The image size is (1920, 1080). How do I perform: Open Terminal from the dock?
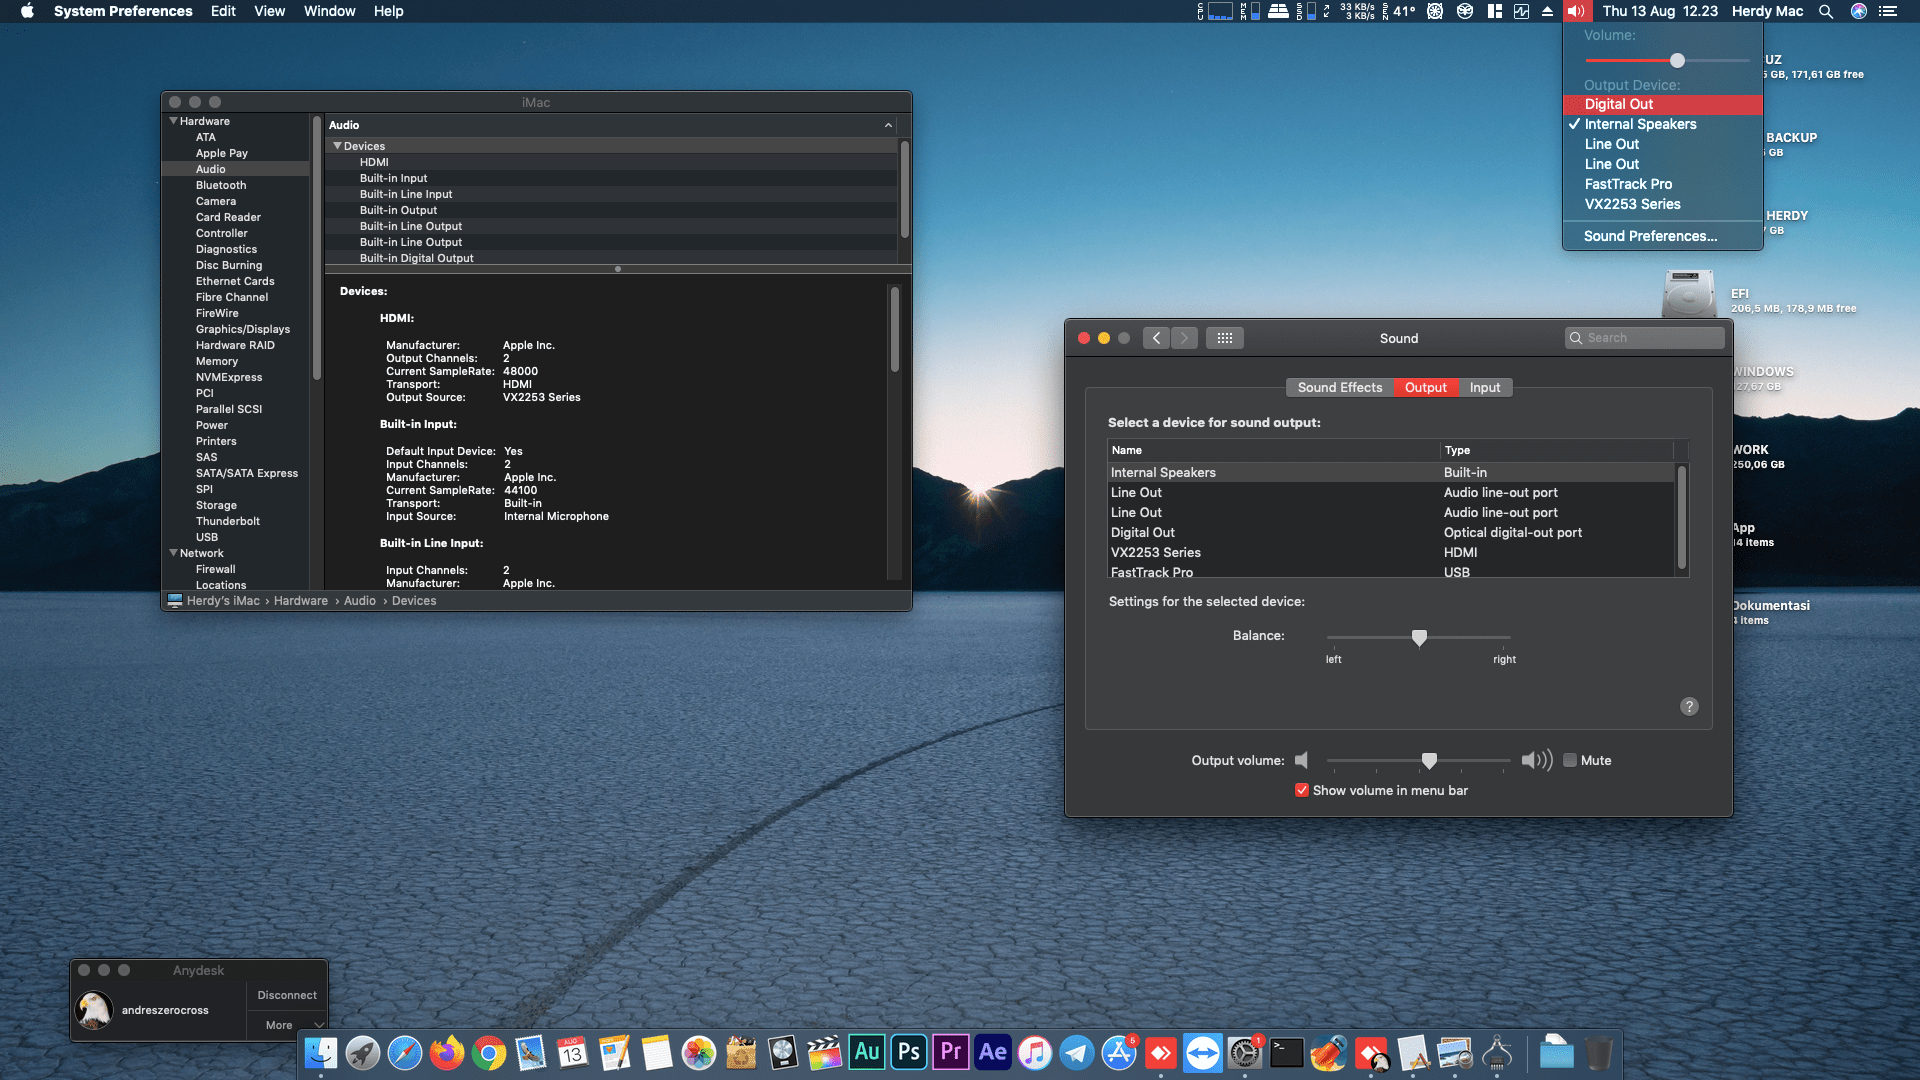pyautogui.click(x=1287, y=1053)
